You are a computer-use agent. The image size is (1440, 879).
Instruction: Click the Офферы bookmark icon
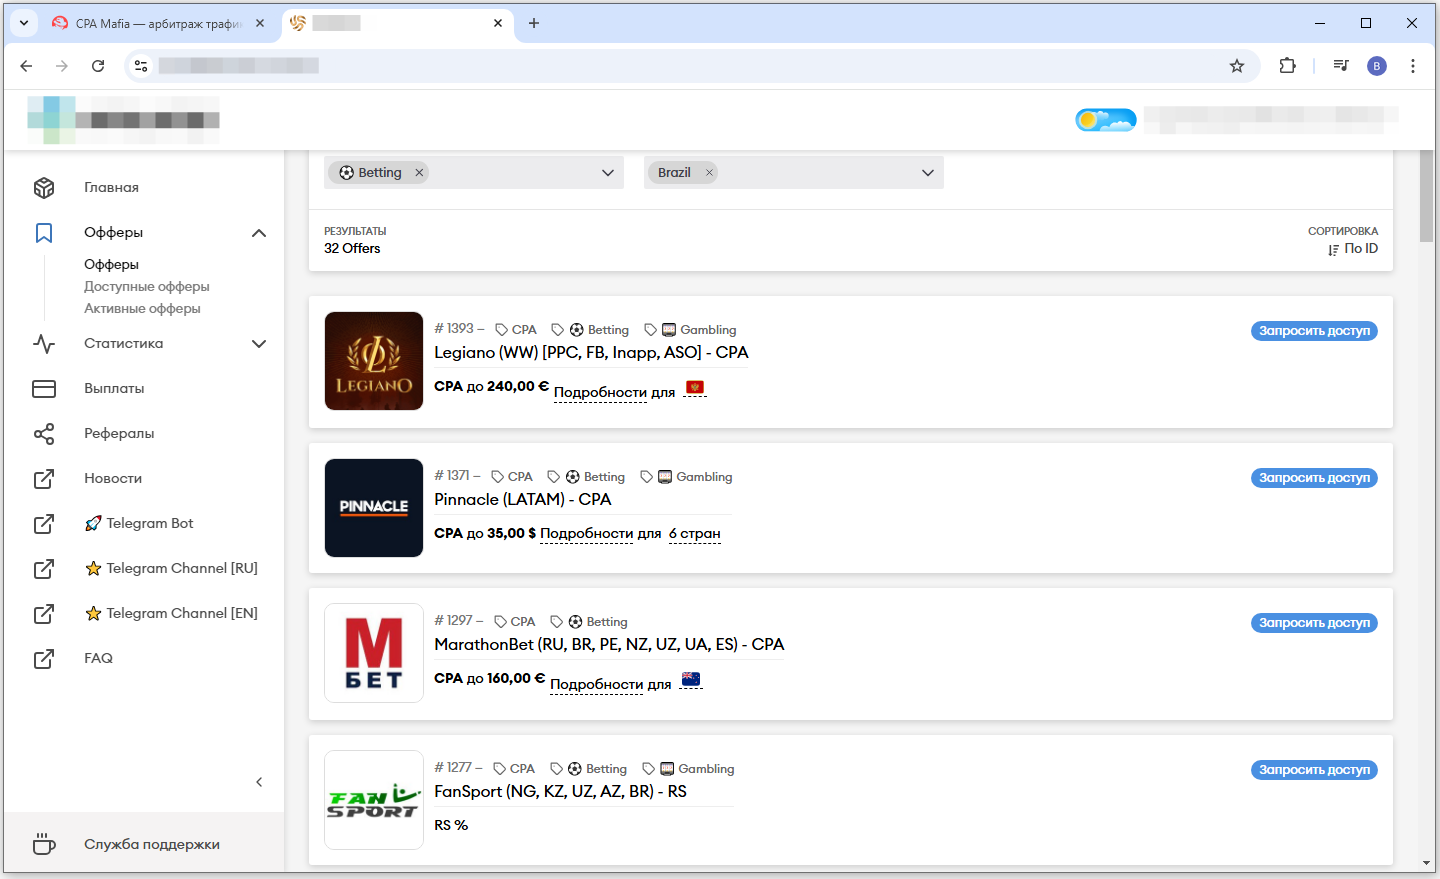(x=44, y=233)
